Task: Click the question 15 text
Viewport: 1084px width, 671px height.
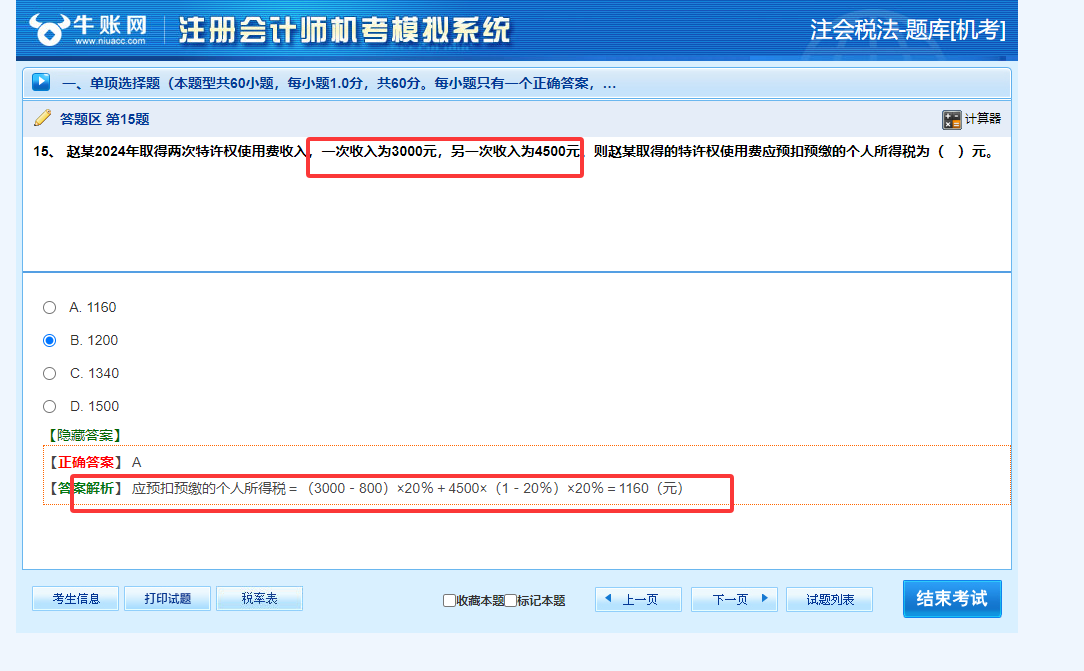Action: pos(515,151)
